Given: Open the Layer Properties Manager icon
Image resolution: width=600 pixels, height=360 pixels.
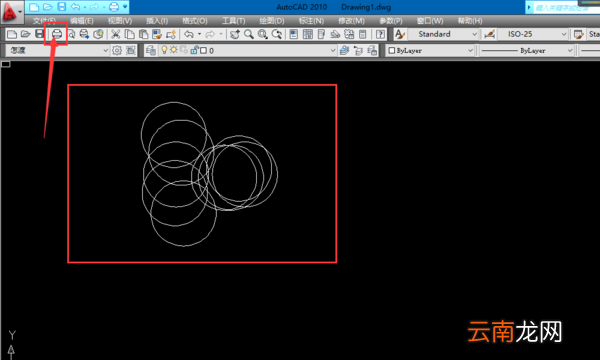Looking at the screenshot, I should click(x=151, y=50).
